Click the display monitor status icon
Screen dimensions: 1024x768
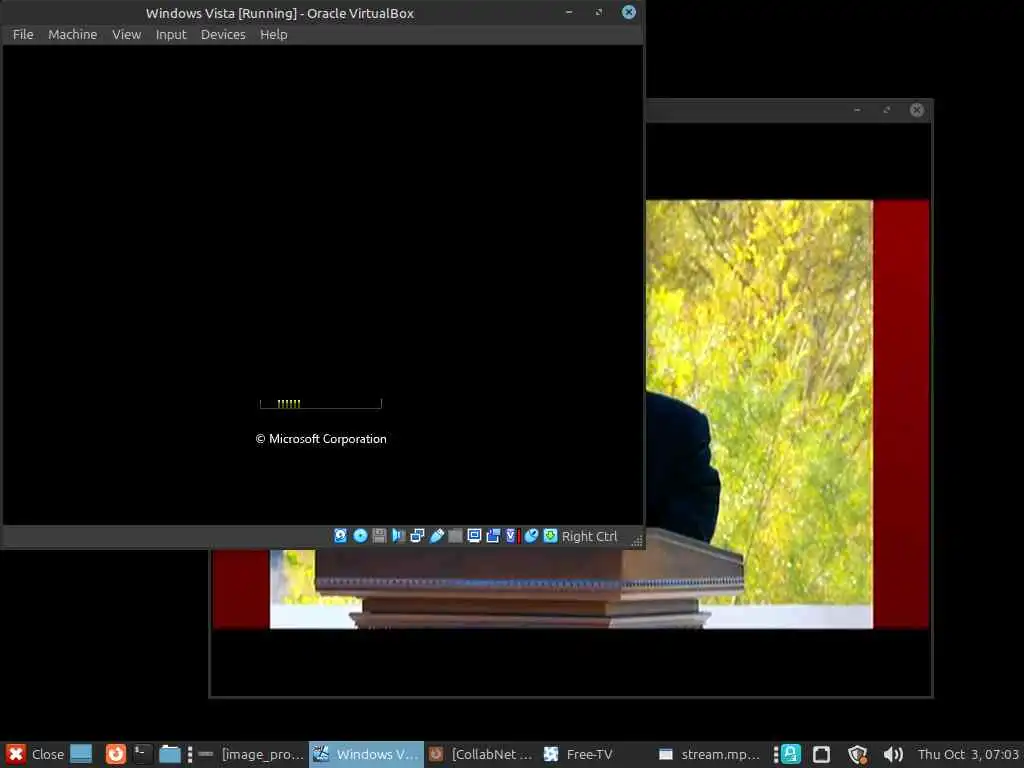coord(474,536)
